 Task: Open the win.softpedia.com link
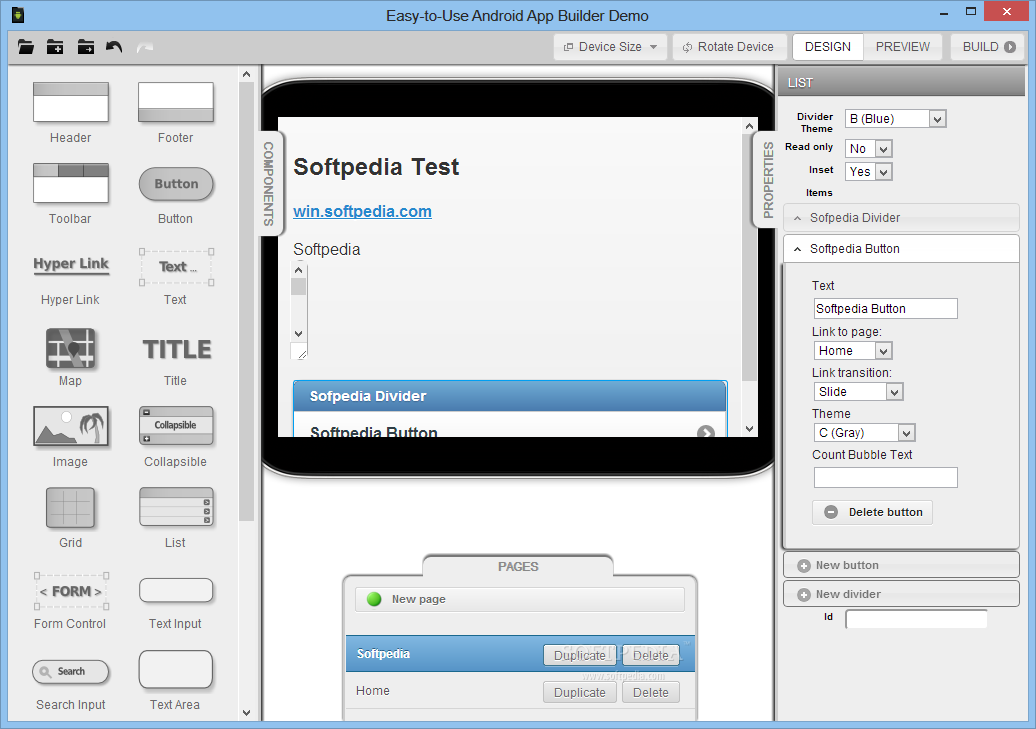[362, 211]
